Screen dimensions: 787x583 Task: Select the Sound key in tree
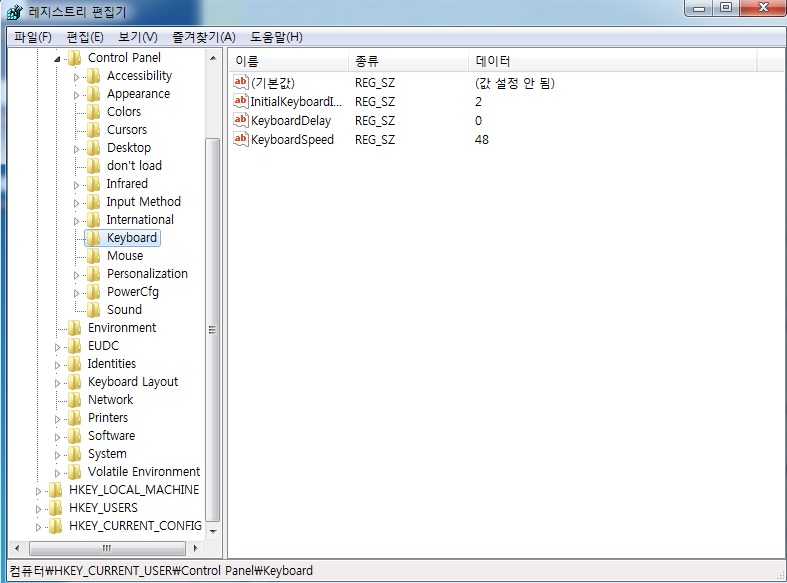coord(124,310)
